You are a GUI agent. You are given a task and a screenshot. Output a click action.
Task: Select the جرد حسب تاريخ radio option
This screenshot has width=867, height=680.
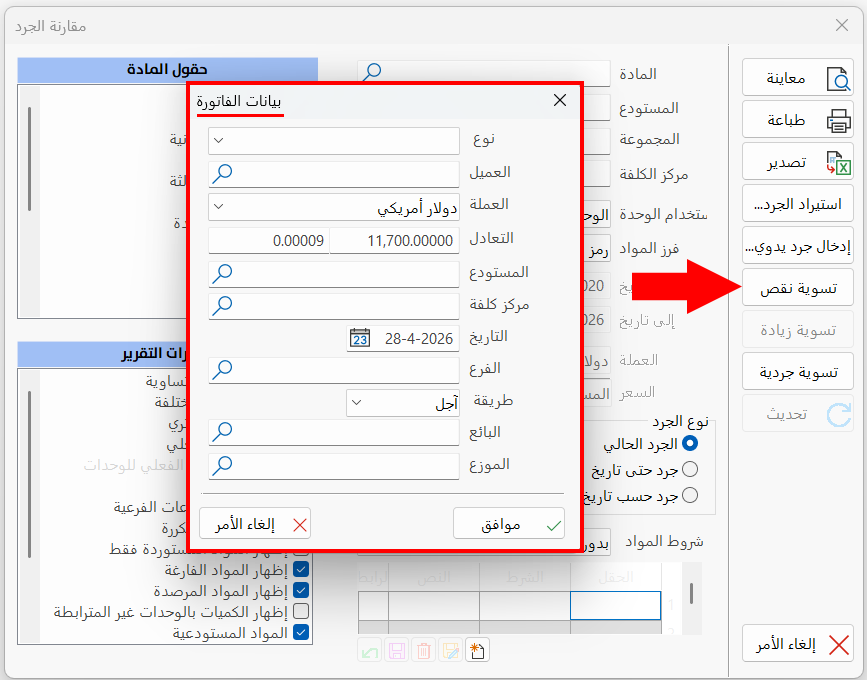[x=690, y=495]
